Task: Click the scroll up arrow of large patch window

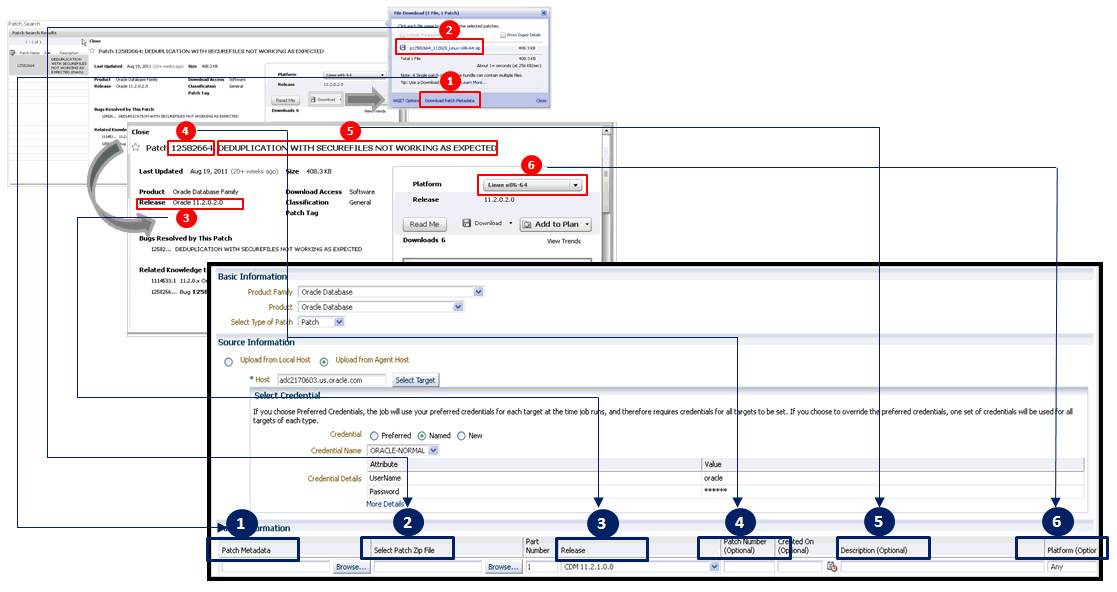Action: point(606,131)
